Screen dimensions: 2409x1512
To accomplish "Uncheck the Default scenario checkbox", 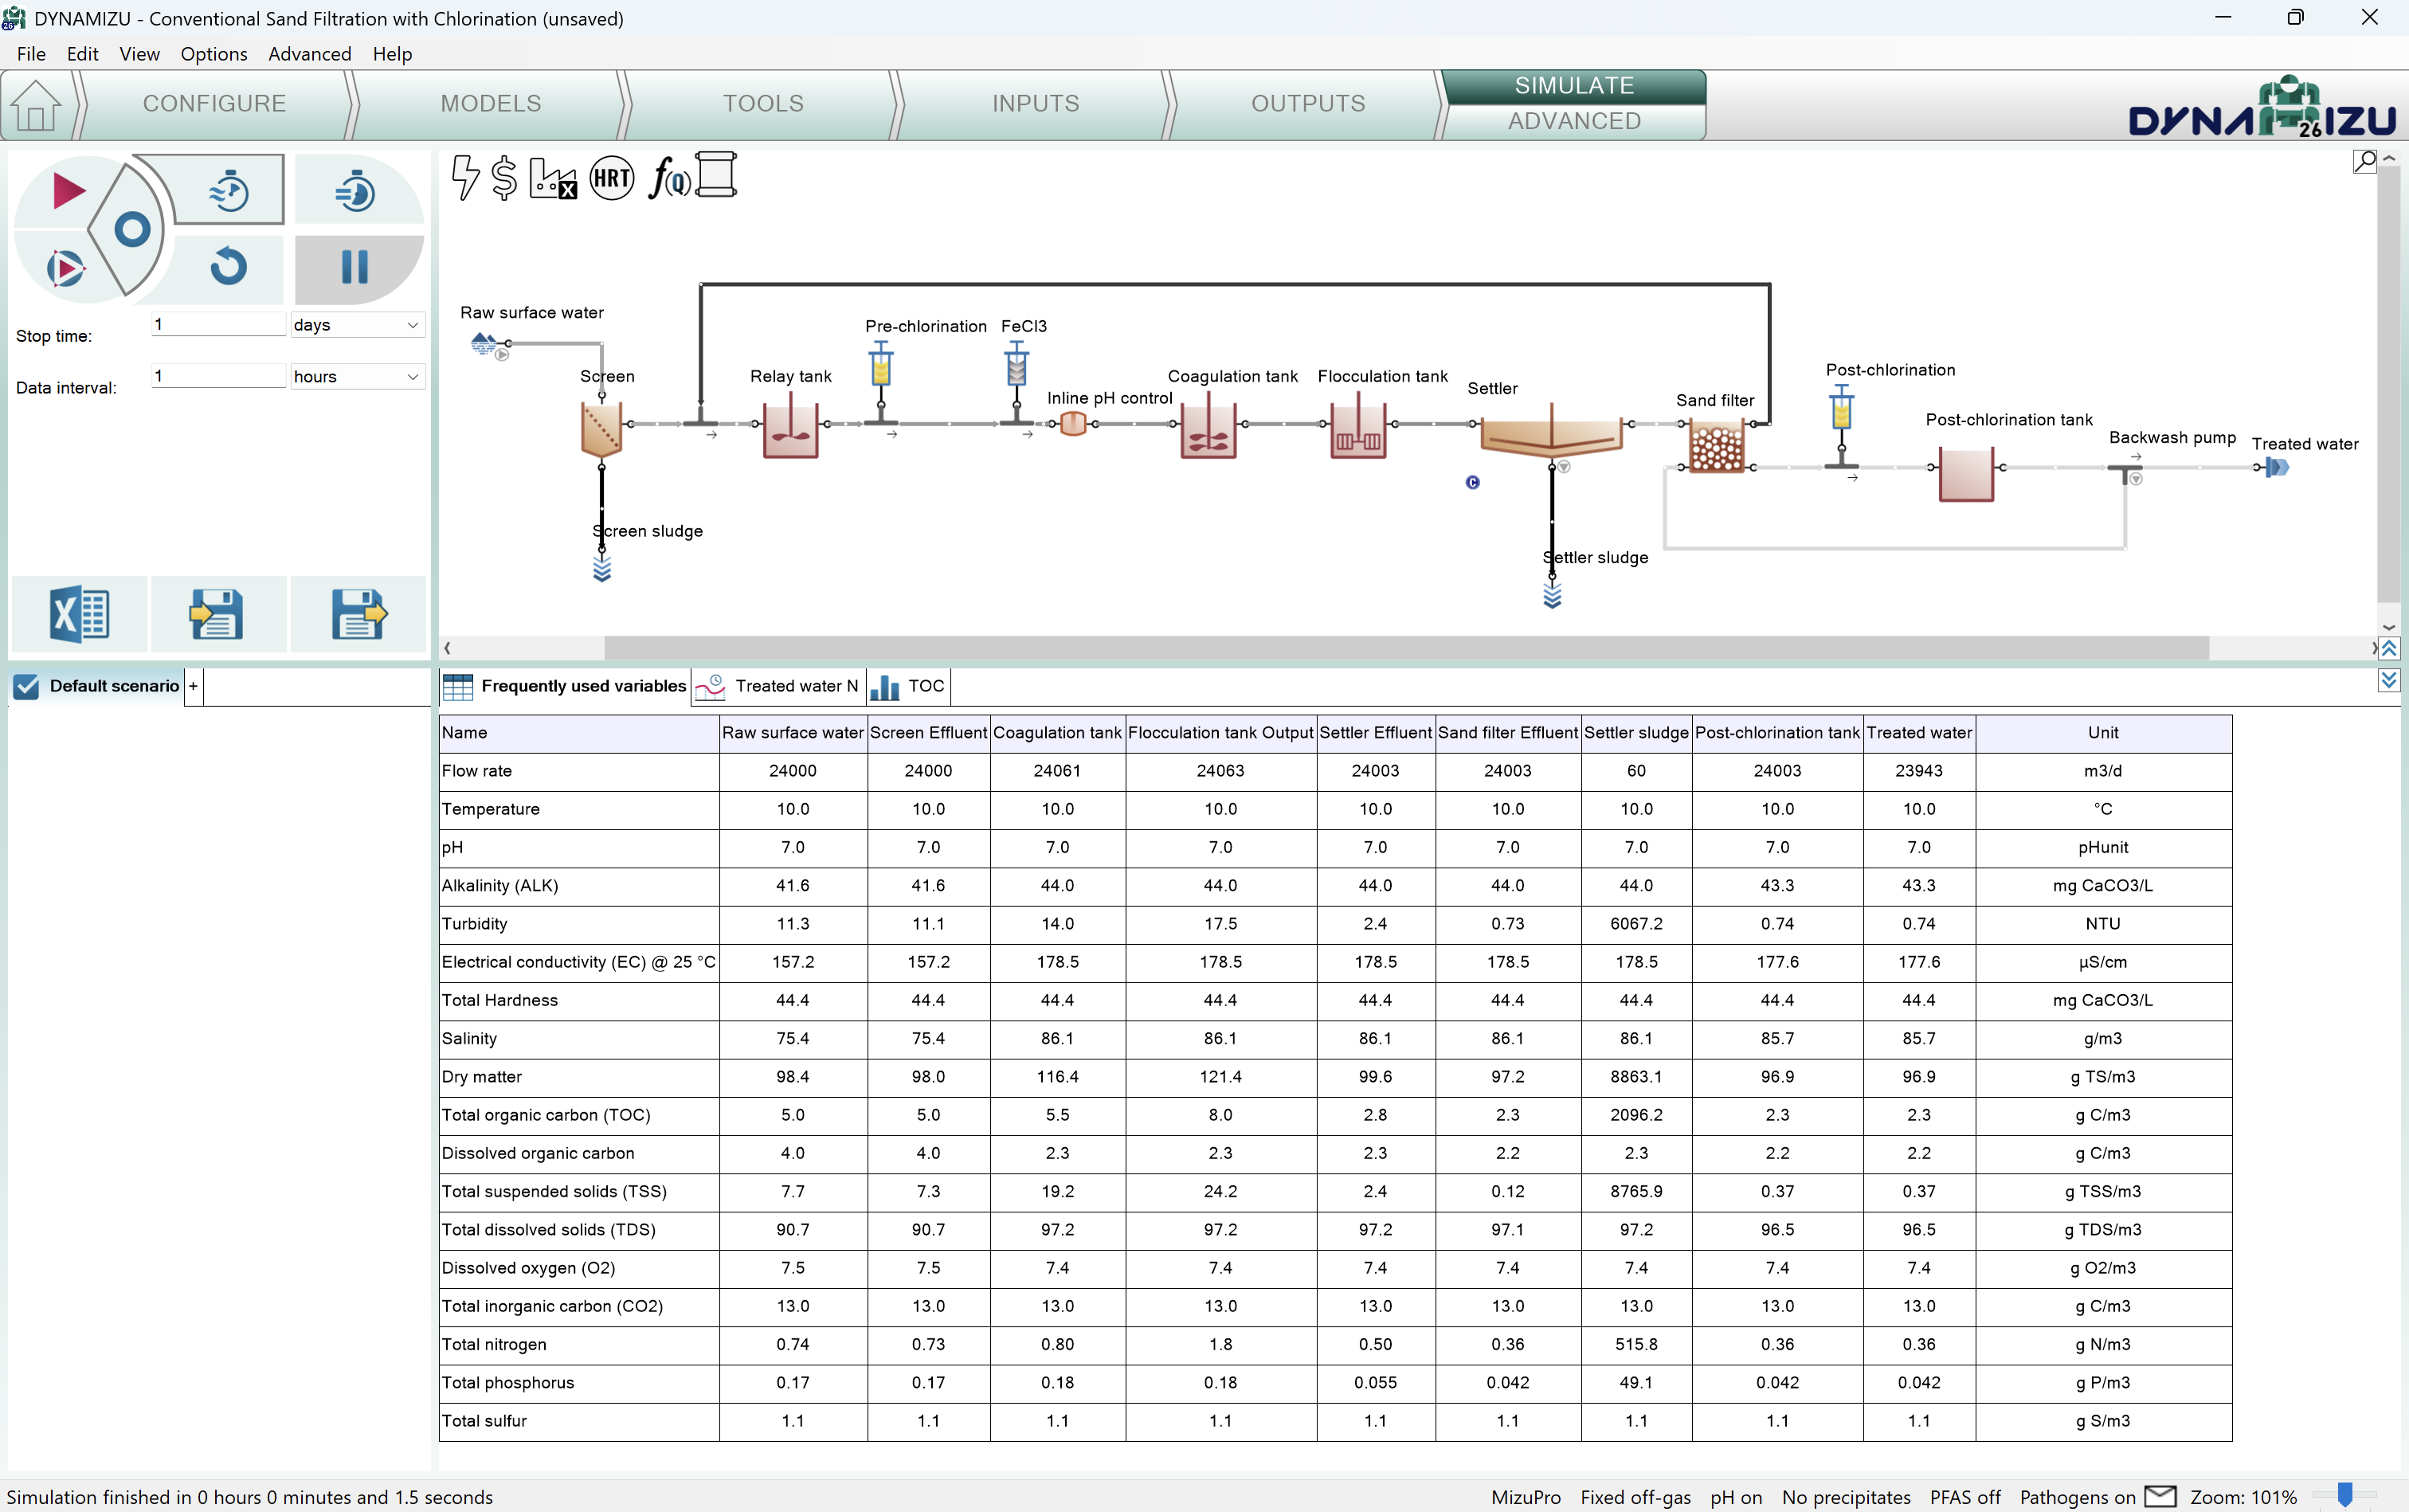I will pyautogui.click(x=27, y=686).
